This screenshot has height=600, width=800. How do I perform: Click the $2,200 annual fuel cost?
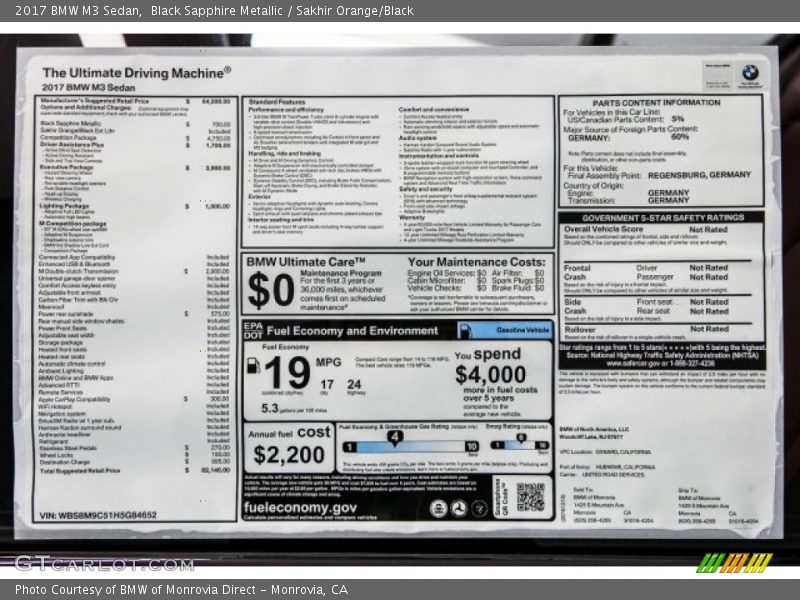click(x=289, y=455)
